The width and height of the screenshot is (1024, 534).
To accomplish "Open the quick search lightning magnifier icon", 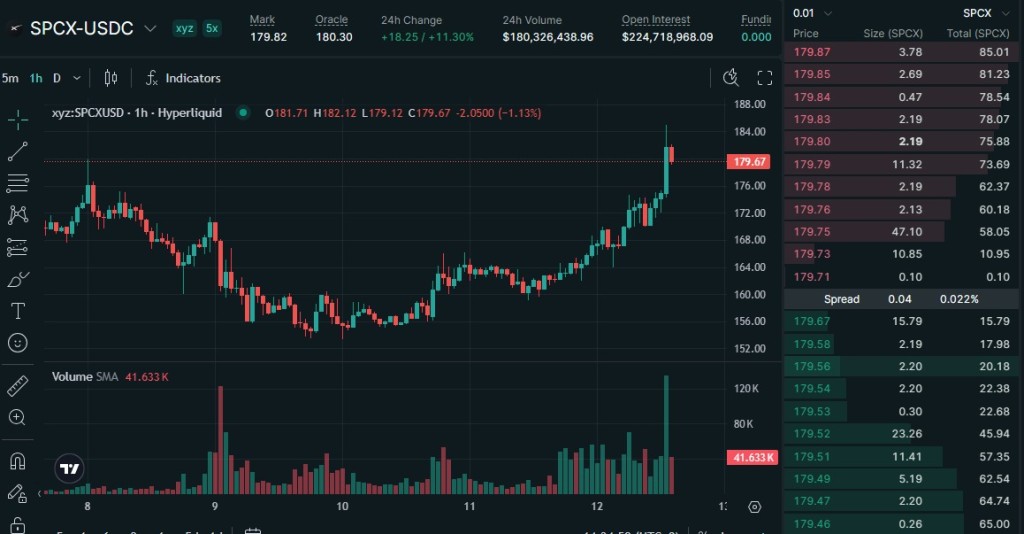I will pos(731,78).
